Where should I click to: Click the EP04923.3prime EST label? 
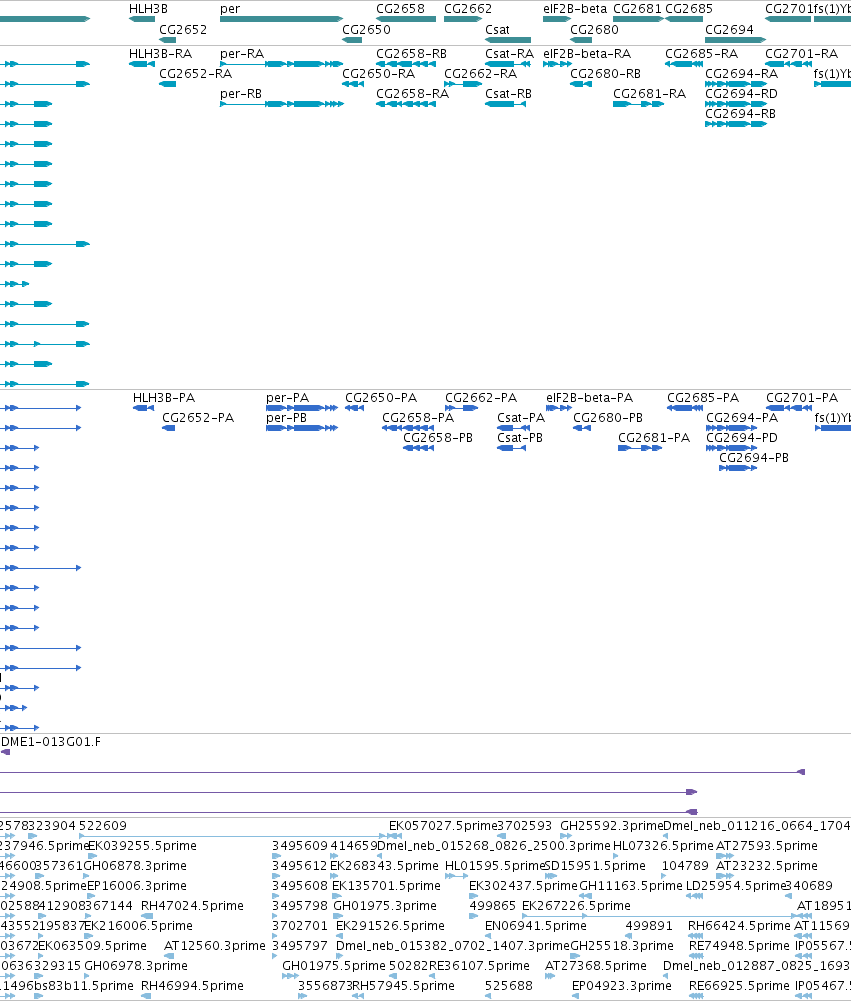click(x=622, y=986)
